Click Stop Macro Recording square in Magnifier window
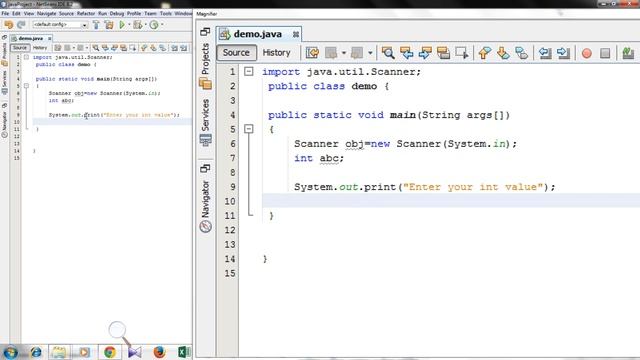Viewport: 640px width, 360px height. (605, 53)
